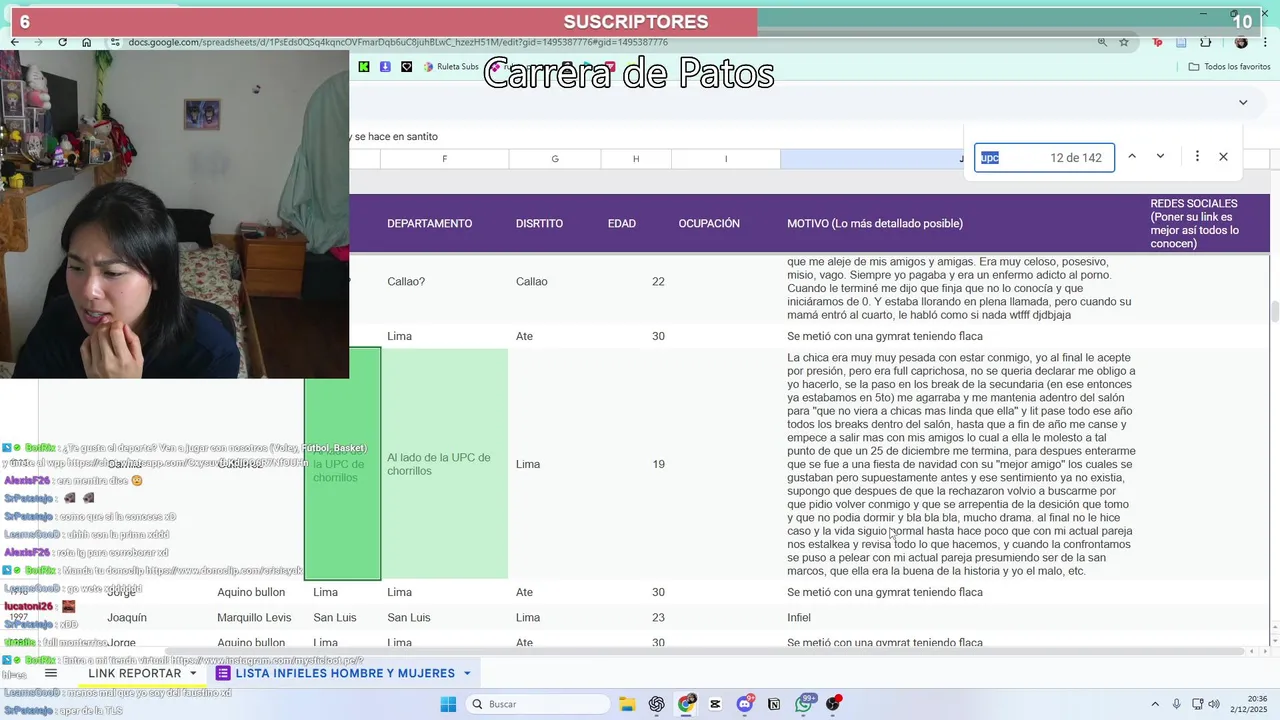Select the Joaquín name cell
1280x720 pixels.
[127, 618]
